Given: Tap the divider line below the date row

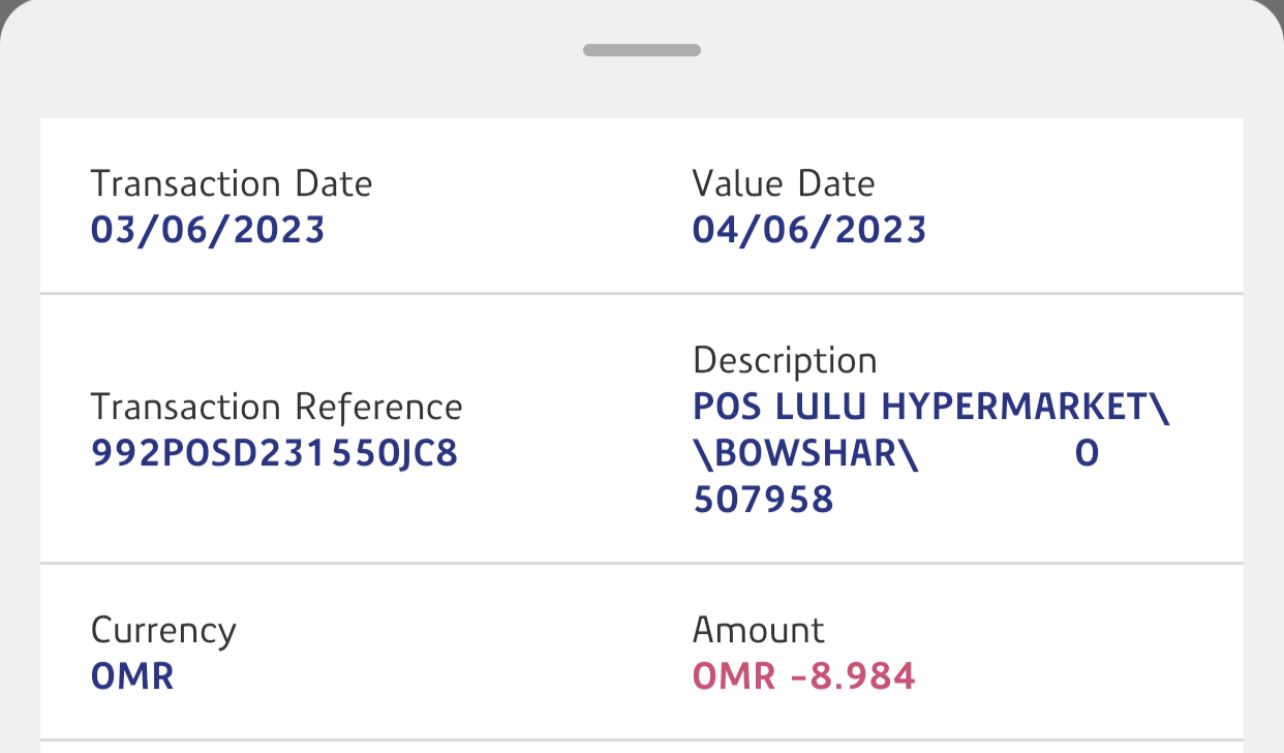Looking at the screenshot, I should pos(642,294).
